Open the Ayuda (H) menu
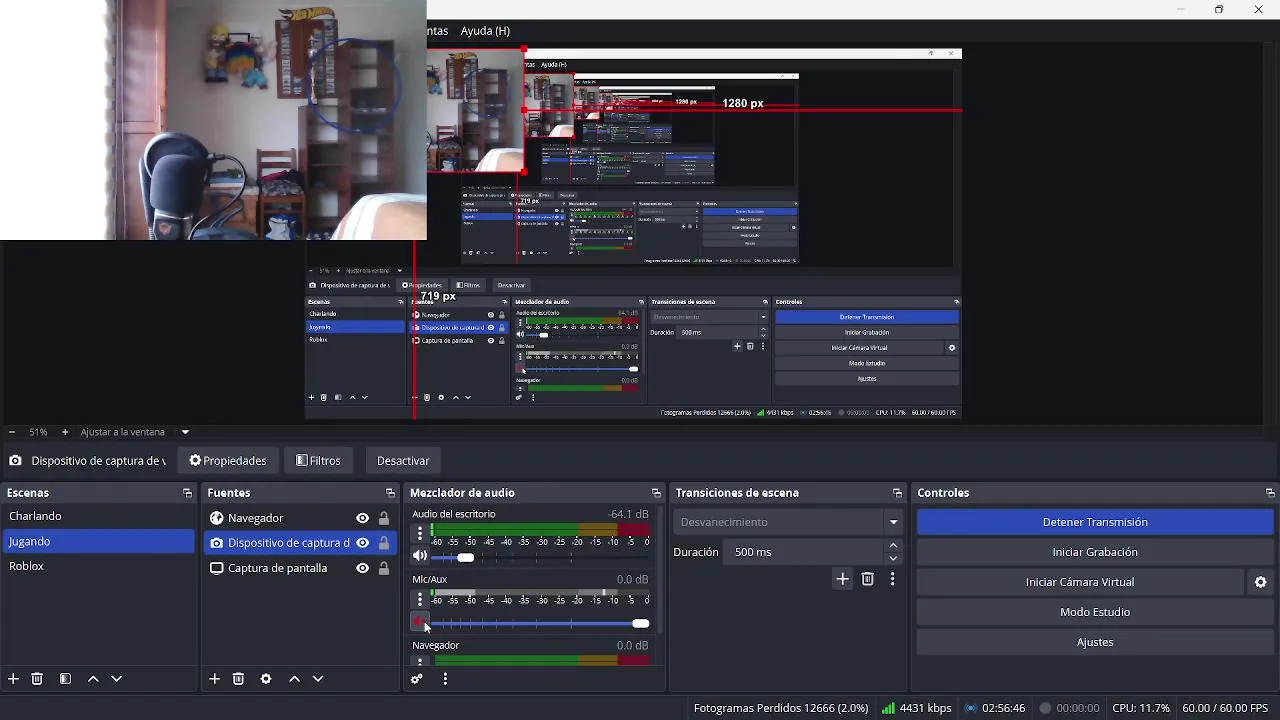 coord(485,31)
